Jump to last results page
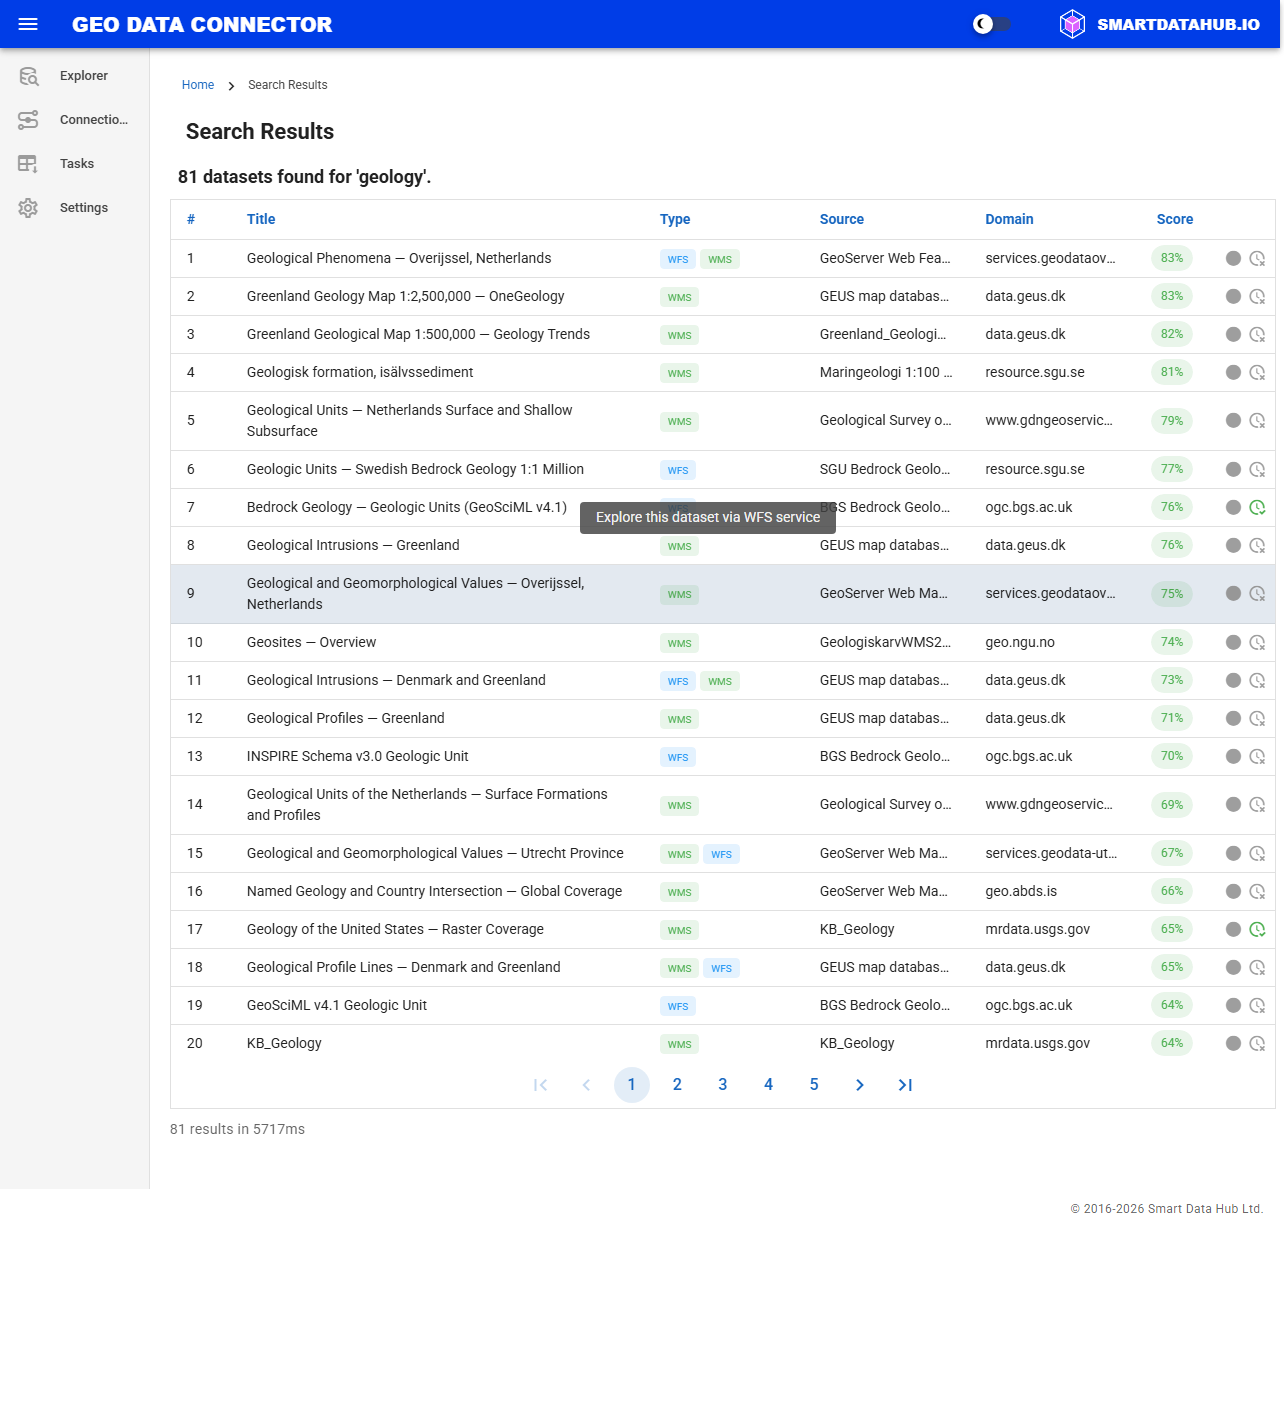 pos(905,1085)
